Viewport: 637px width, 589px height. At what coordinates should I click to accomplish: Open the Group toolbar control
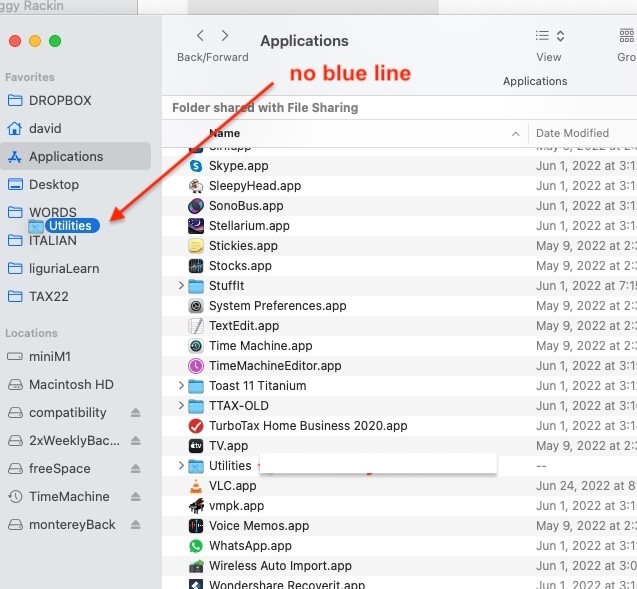pyautogui.click(x=626, y=36)
